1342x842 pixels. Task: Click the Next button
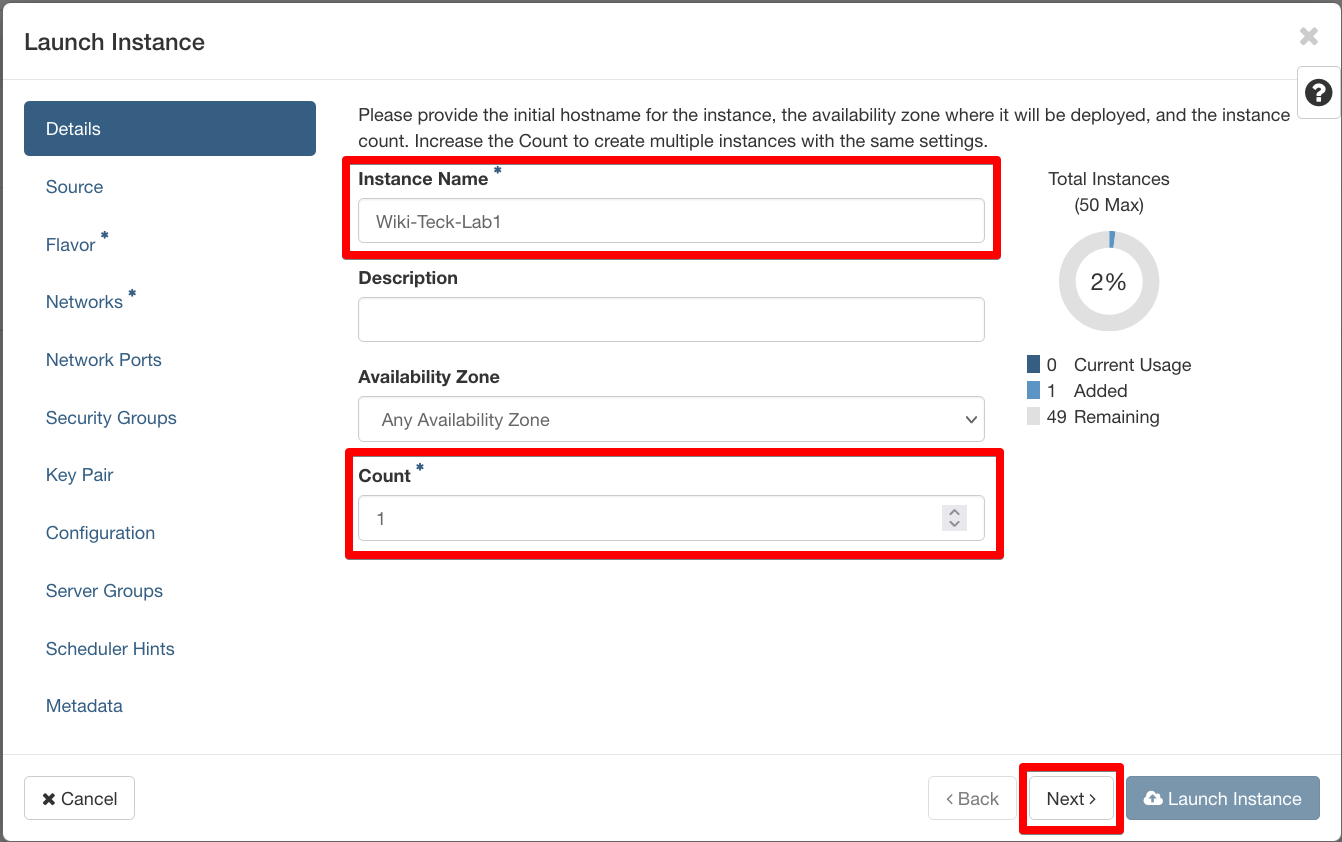click(1071, 799)
